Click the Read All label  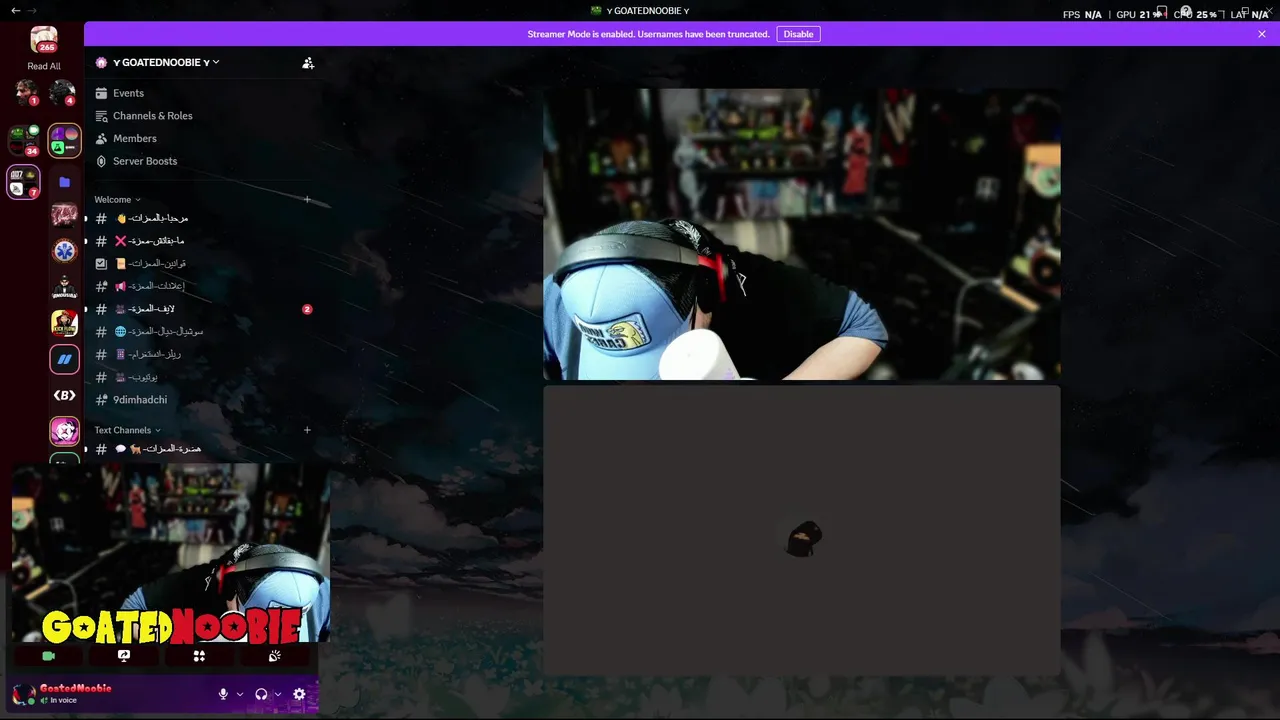click(44, 67)
